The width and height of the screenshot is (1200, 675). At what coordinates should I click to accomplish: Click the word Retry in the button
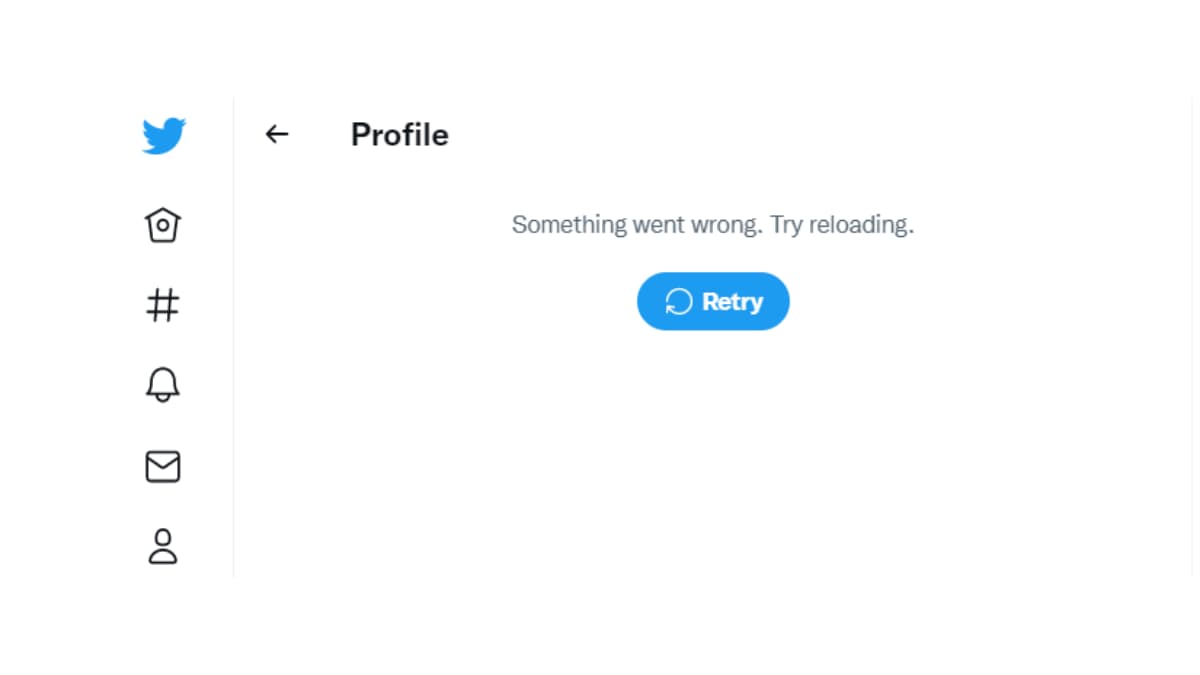732,302
